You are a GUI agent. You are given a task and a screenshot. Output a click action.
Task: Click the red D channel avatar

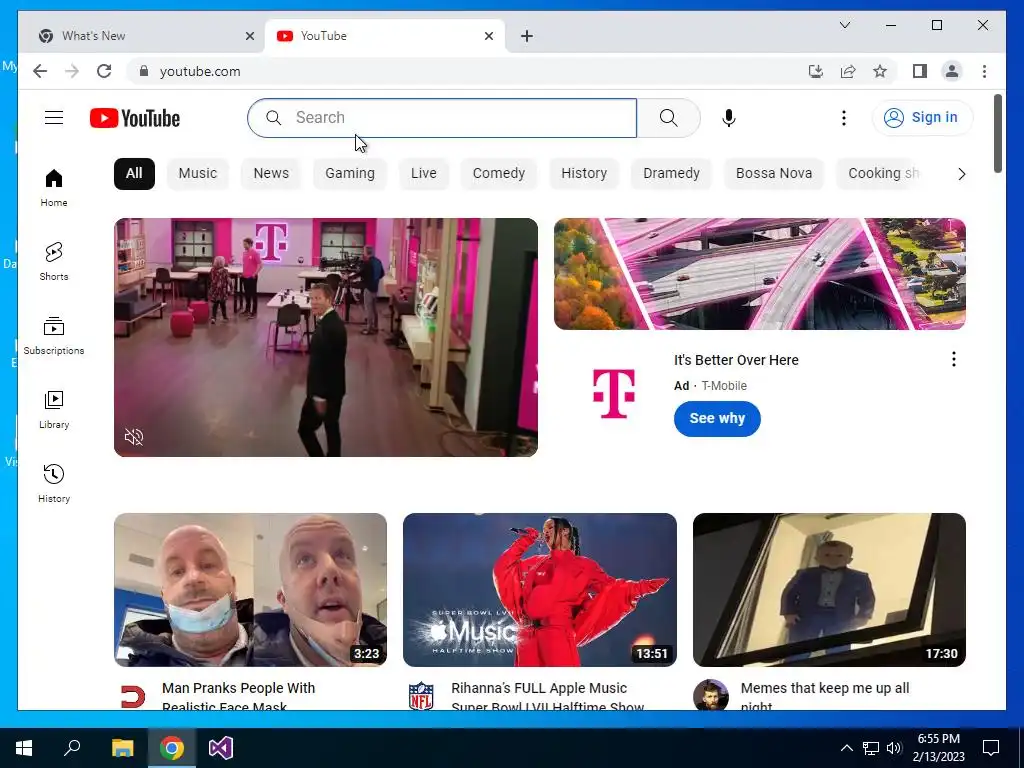[133, 696]
